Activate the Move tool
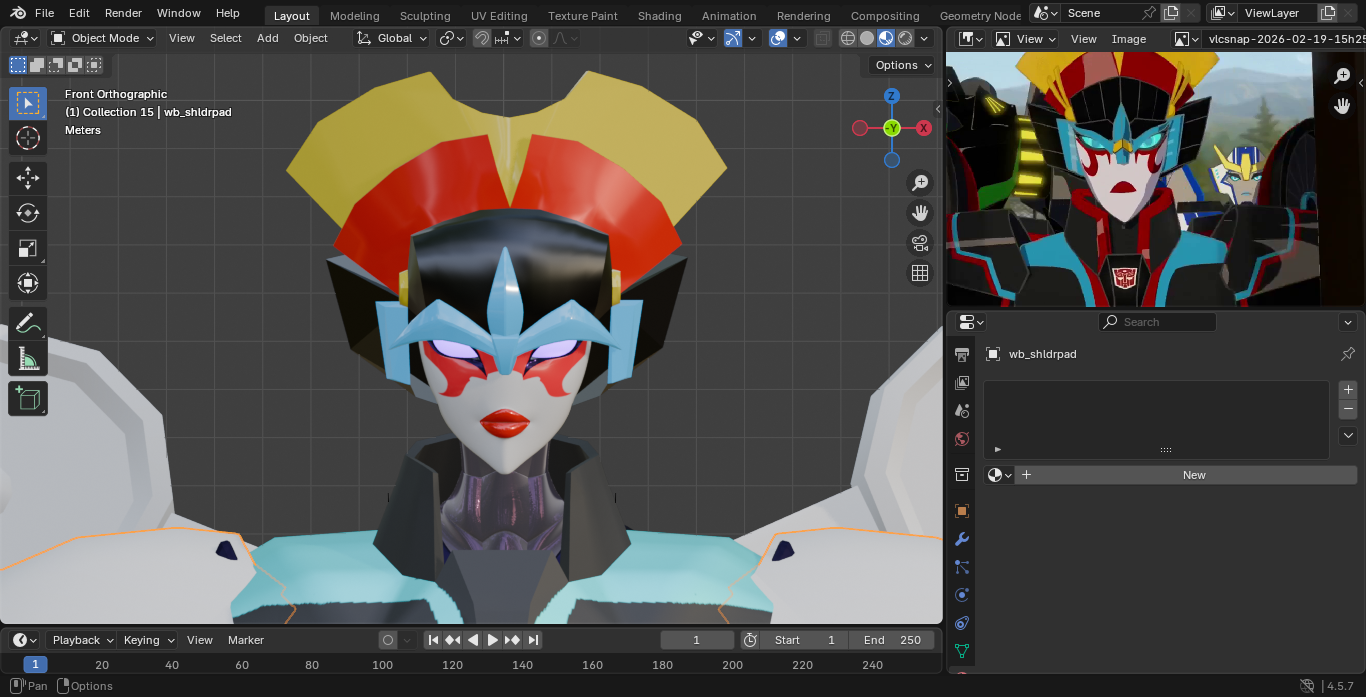 tap(28, 179)
